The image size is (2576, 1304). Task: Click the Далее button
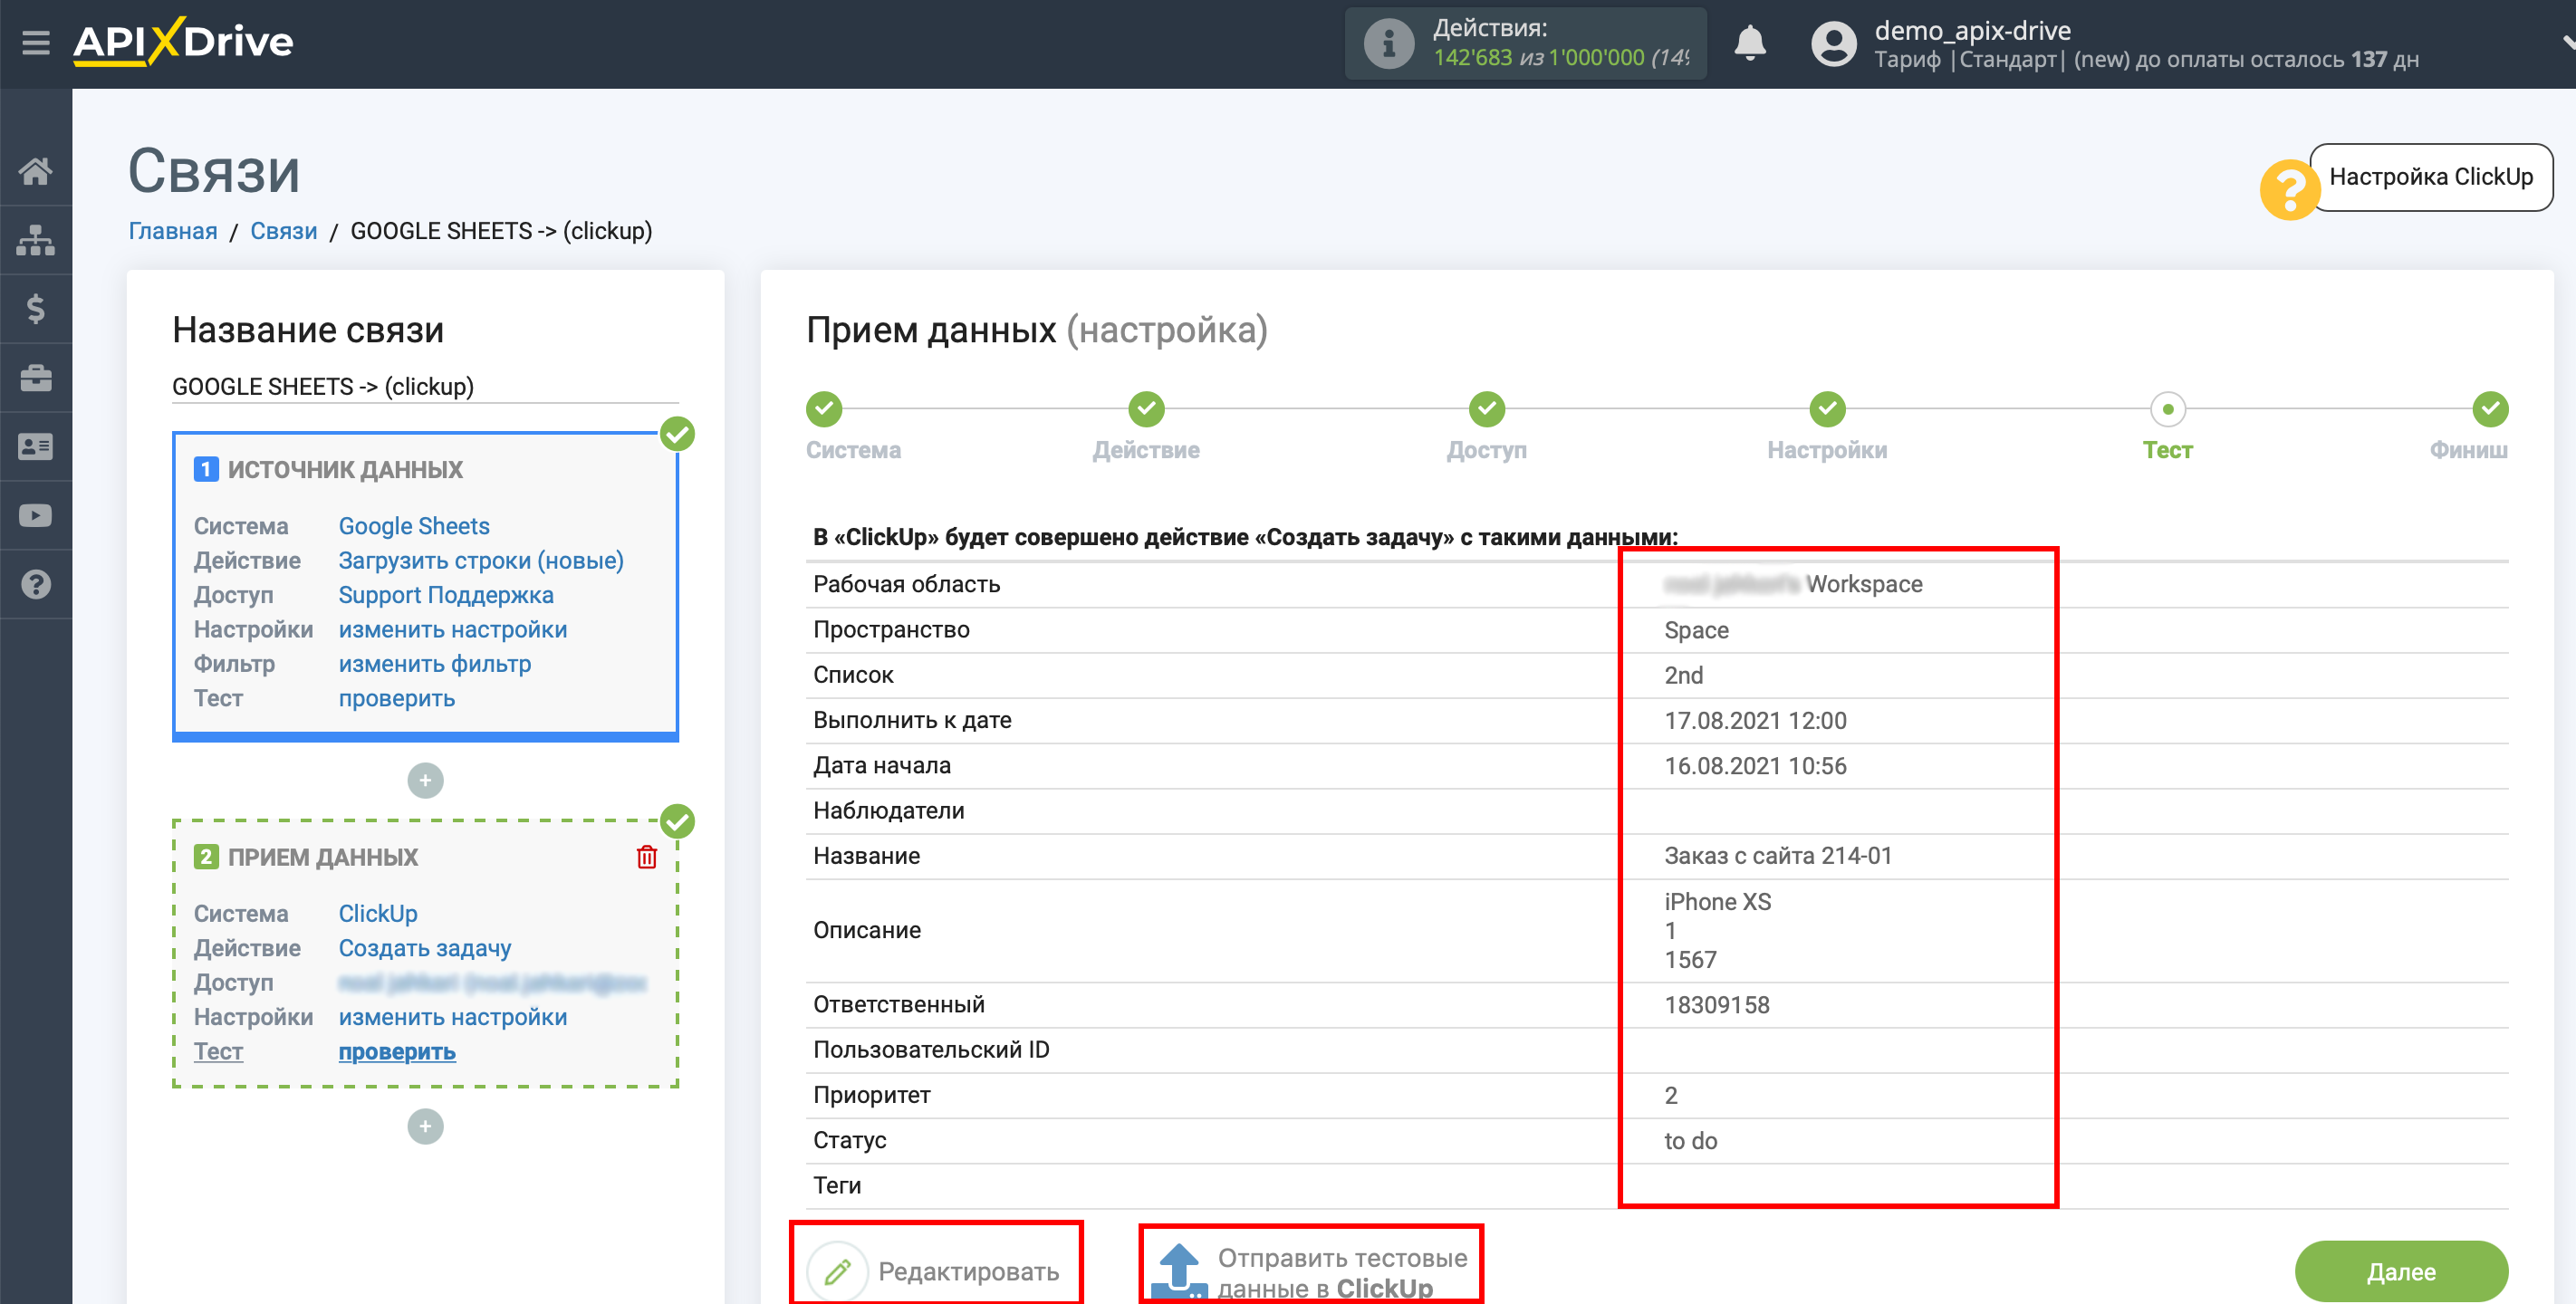pyautogui.click(x=2401, y=1271)
